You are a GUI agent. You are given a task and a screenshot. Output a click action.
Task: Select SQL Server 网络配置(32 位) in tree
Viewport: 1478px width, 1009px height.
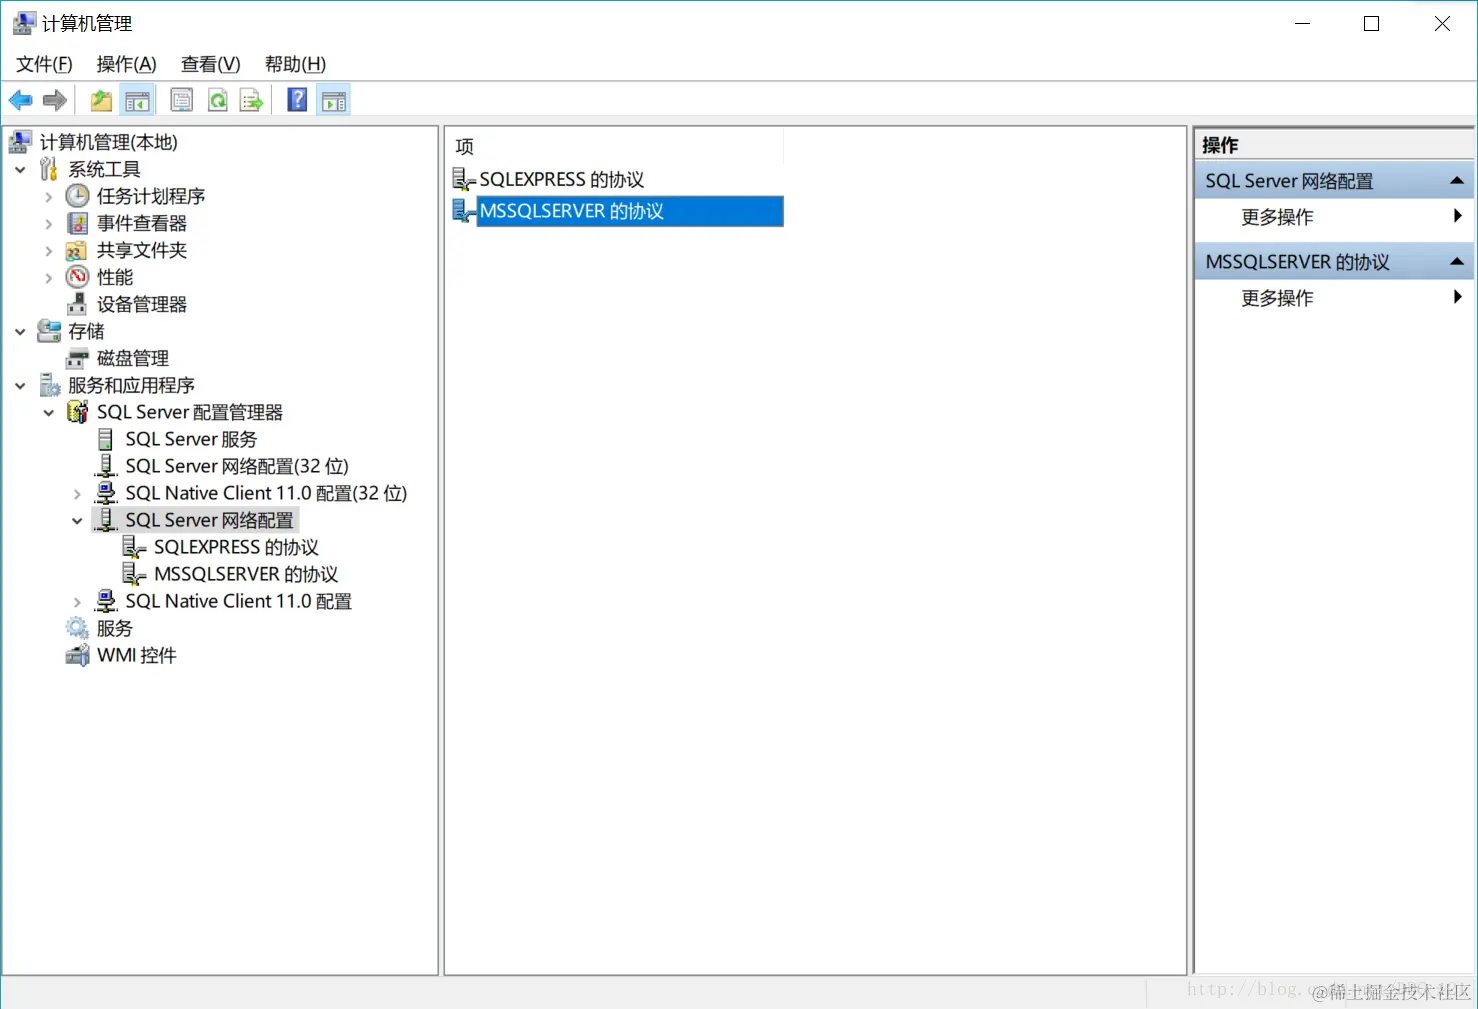point(237,466)
